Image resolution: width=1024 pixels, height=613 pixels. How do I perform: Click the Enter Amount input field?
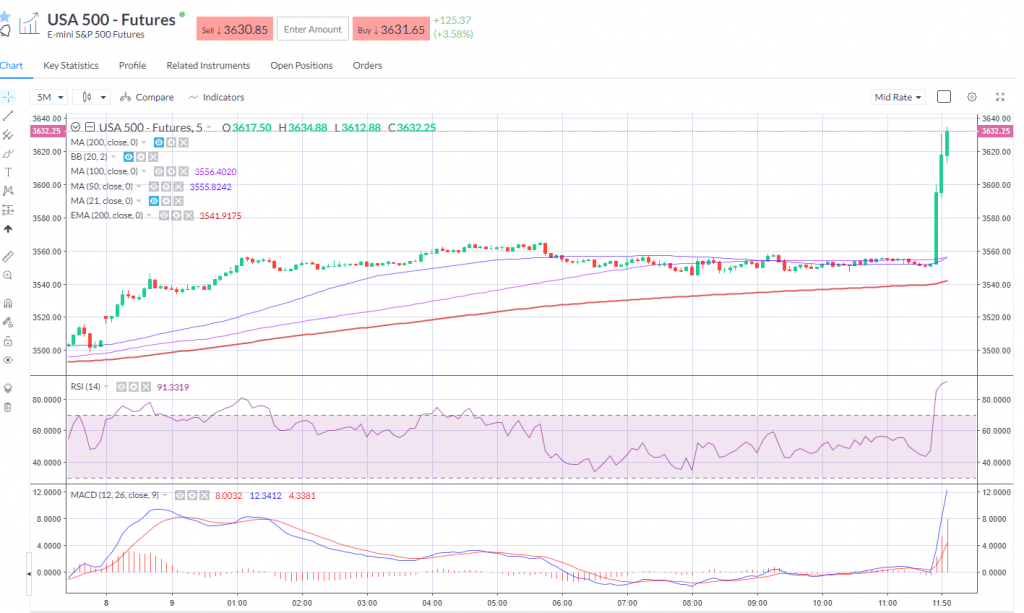click(x=312, y=29)
